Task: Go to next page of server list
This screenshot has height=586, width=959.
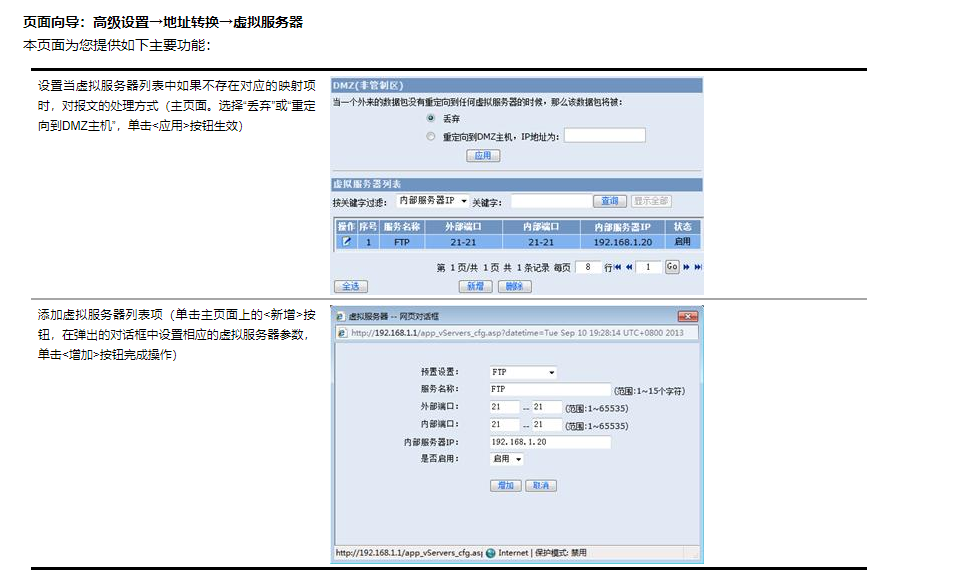Action: (x=686, y=267)
